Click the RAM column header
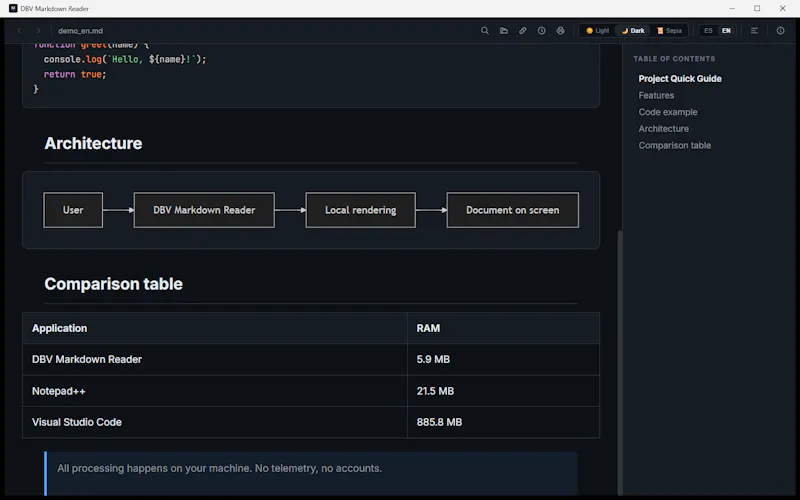Image resolution: width=800 pixels, height=500 pixels. 503,328
